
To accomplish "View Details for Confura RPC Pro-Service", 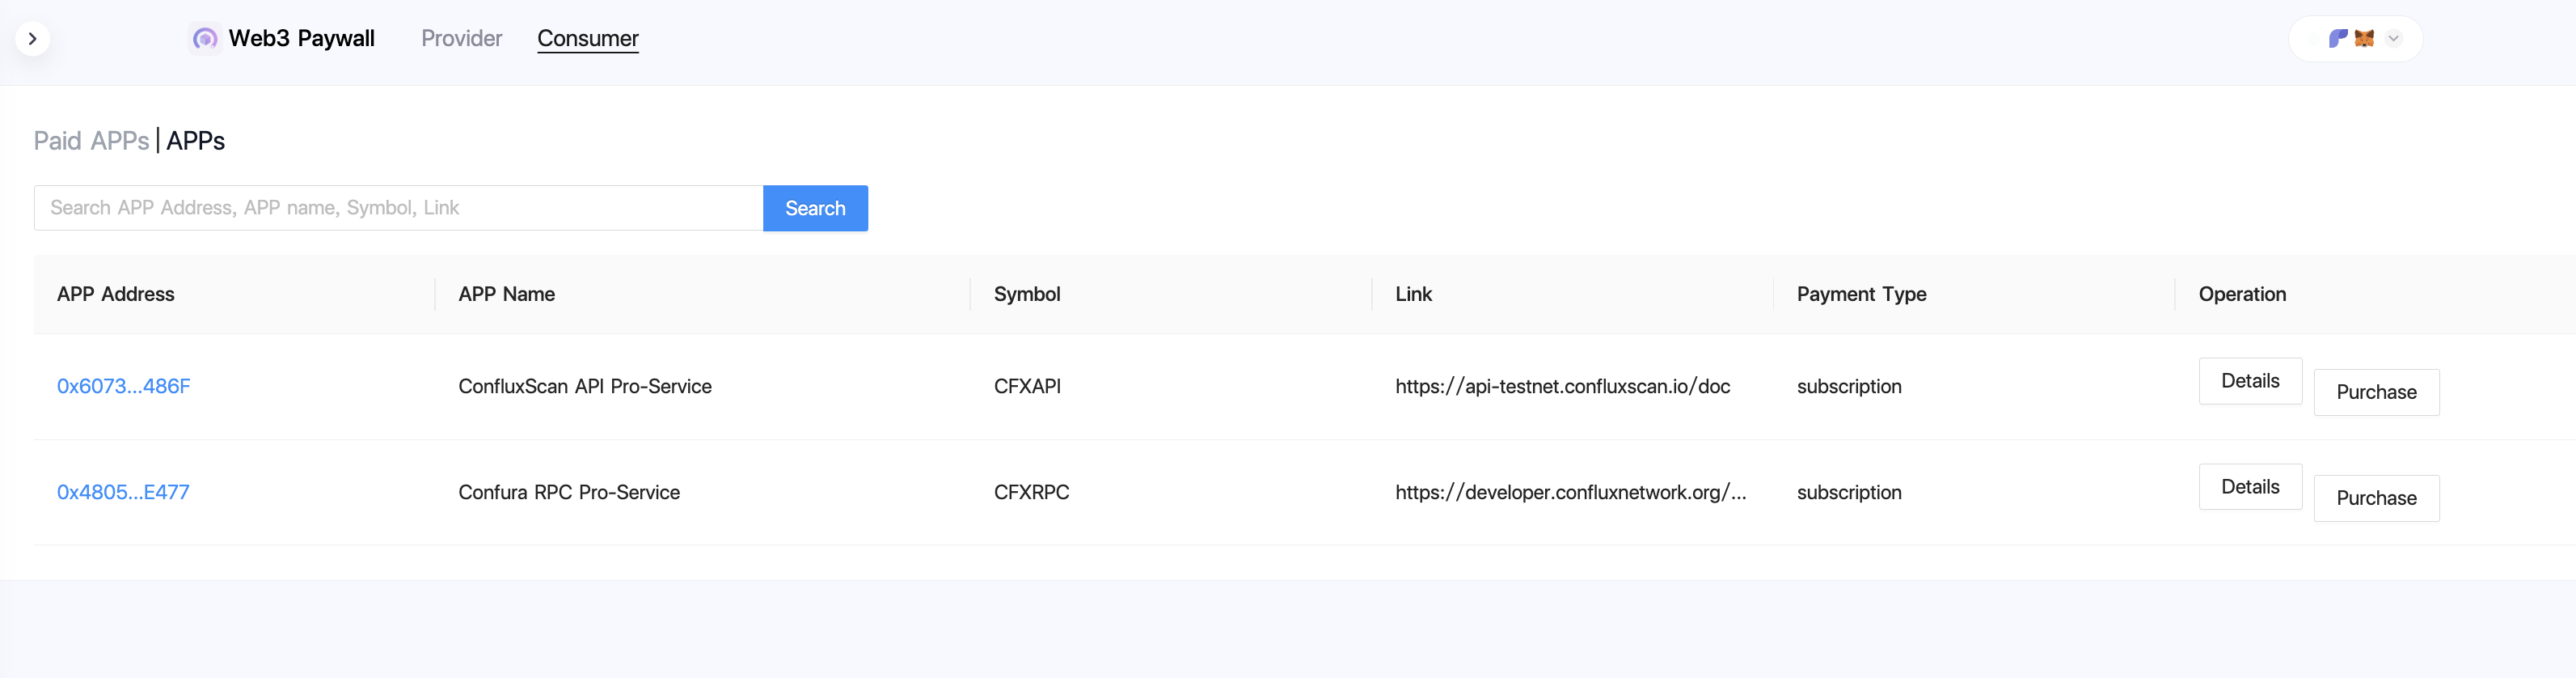I will click(2249, 487).
